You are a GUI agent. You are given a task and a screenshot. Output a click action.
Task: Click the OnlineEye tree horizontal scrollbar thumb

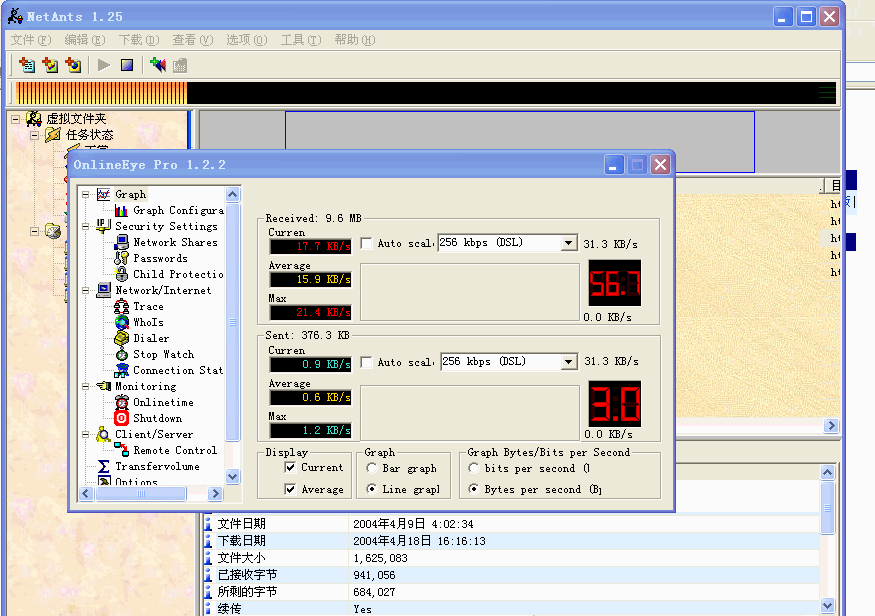click(141, 493)
